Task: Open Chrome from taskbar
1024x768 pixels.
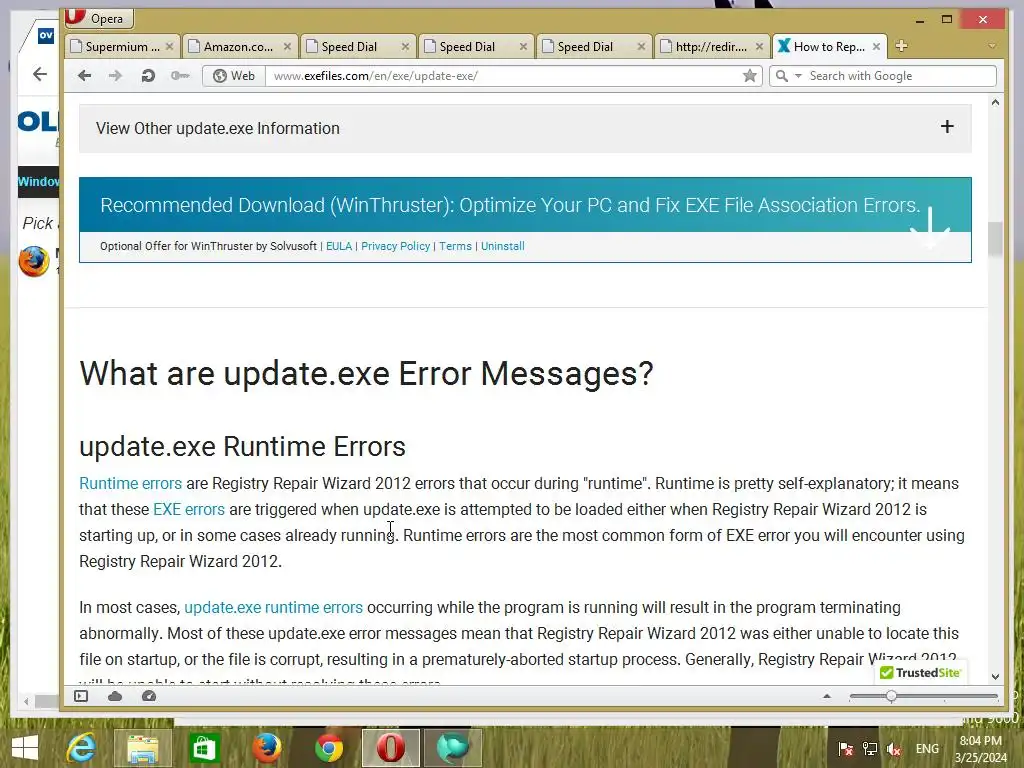Action: pos(329,748)
